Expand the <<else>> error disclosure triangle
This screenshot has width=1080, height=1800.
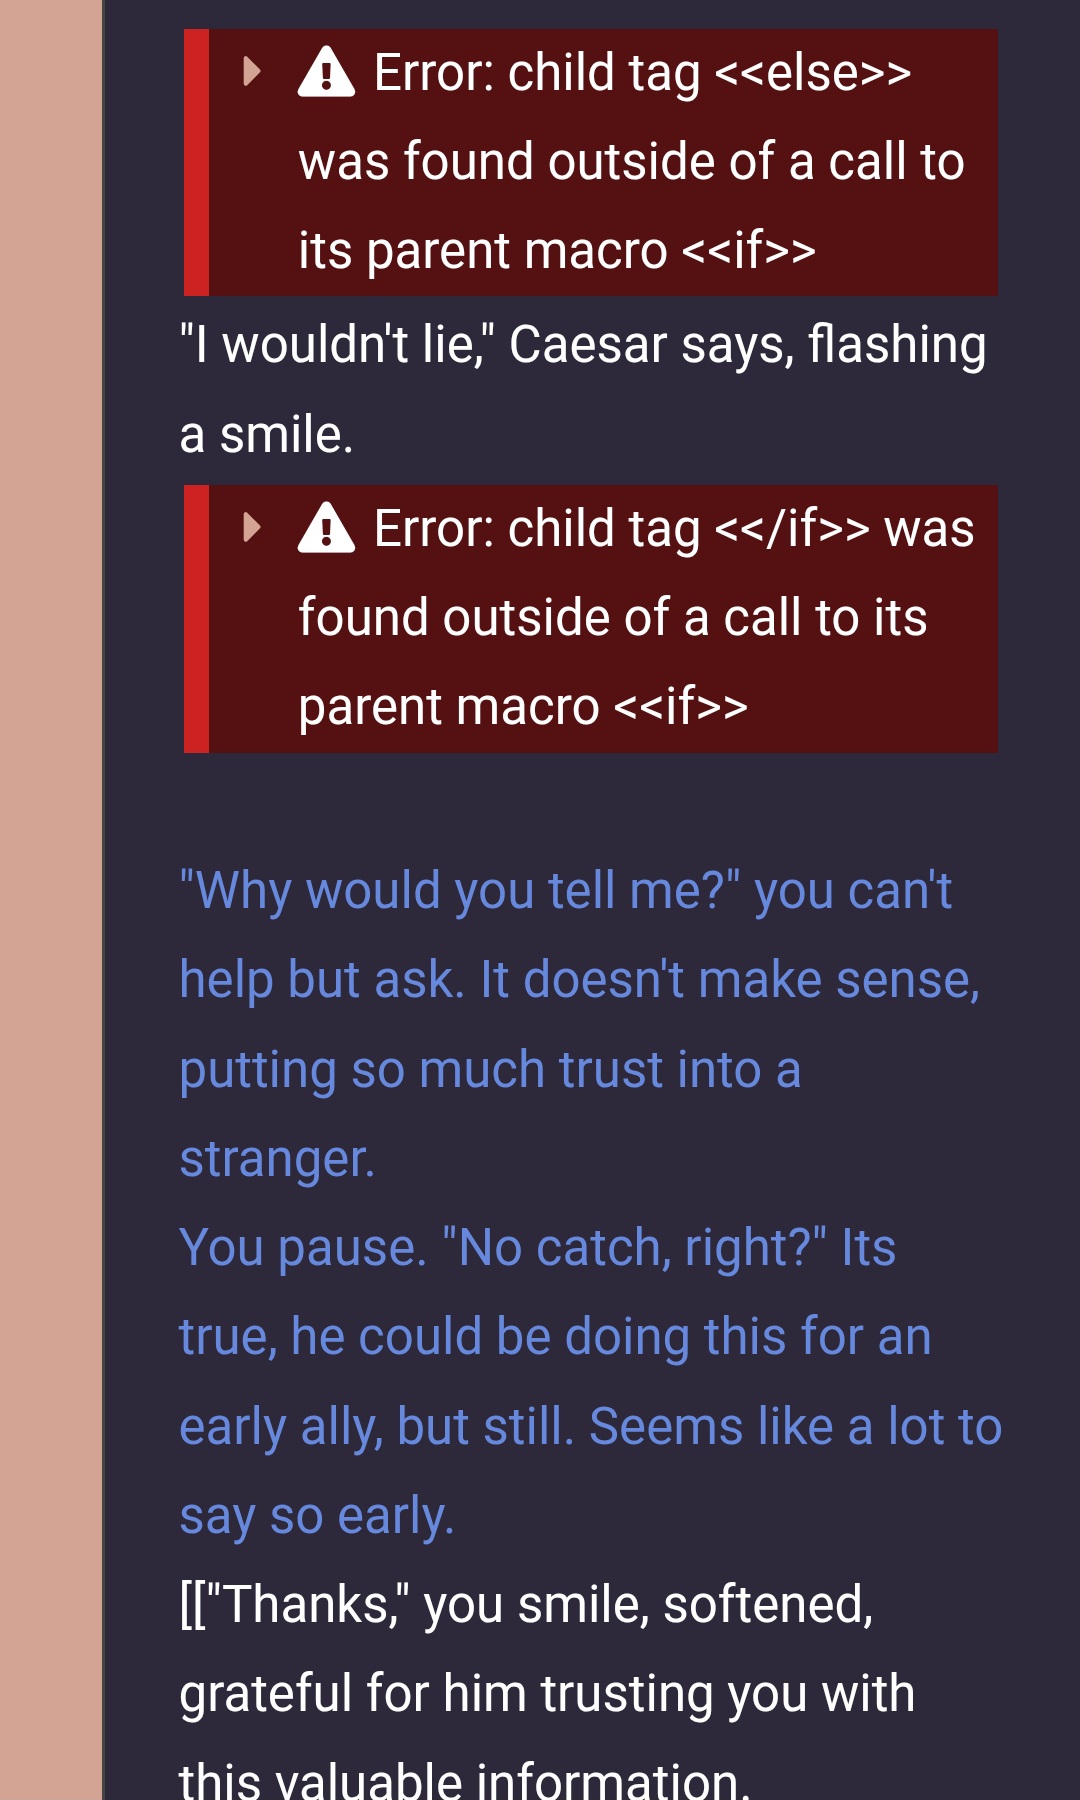(252, 72)
